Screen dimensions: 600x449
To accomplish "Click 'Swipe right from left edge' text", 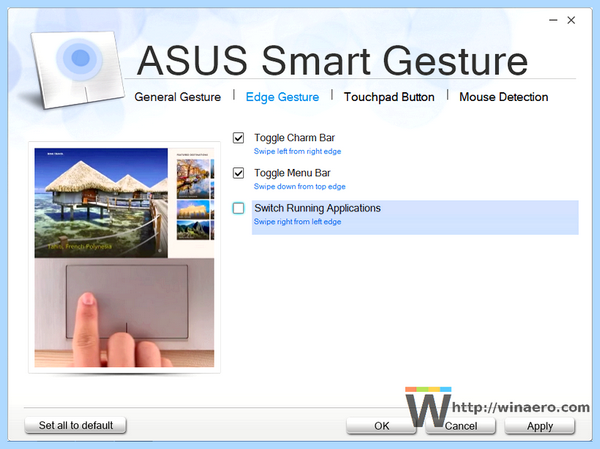I will point(297,222).
